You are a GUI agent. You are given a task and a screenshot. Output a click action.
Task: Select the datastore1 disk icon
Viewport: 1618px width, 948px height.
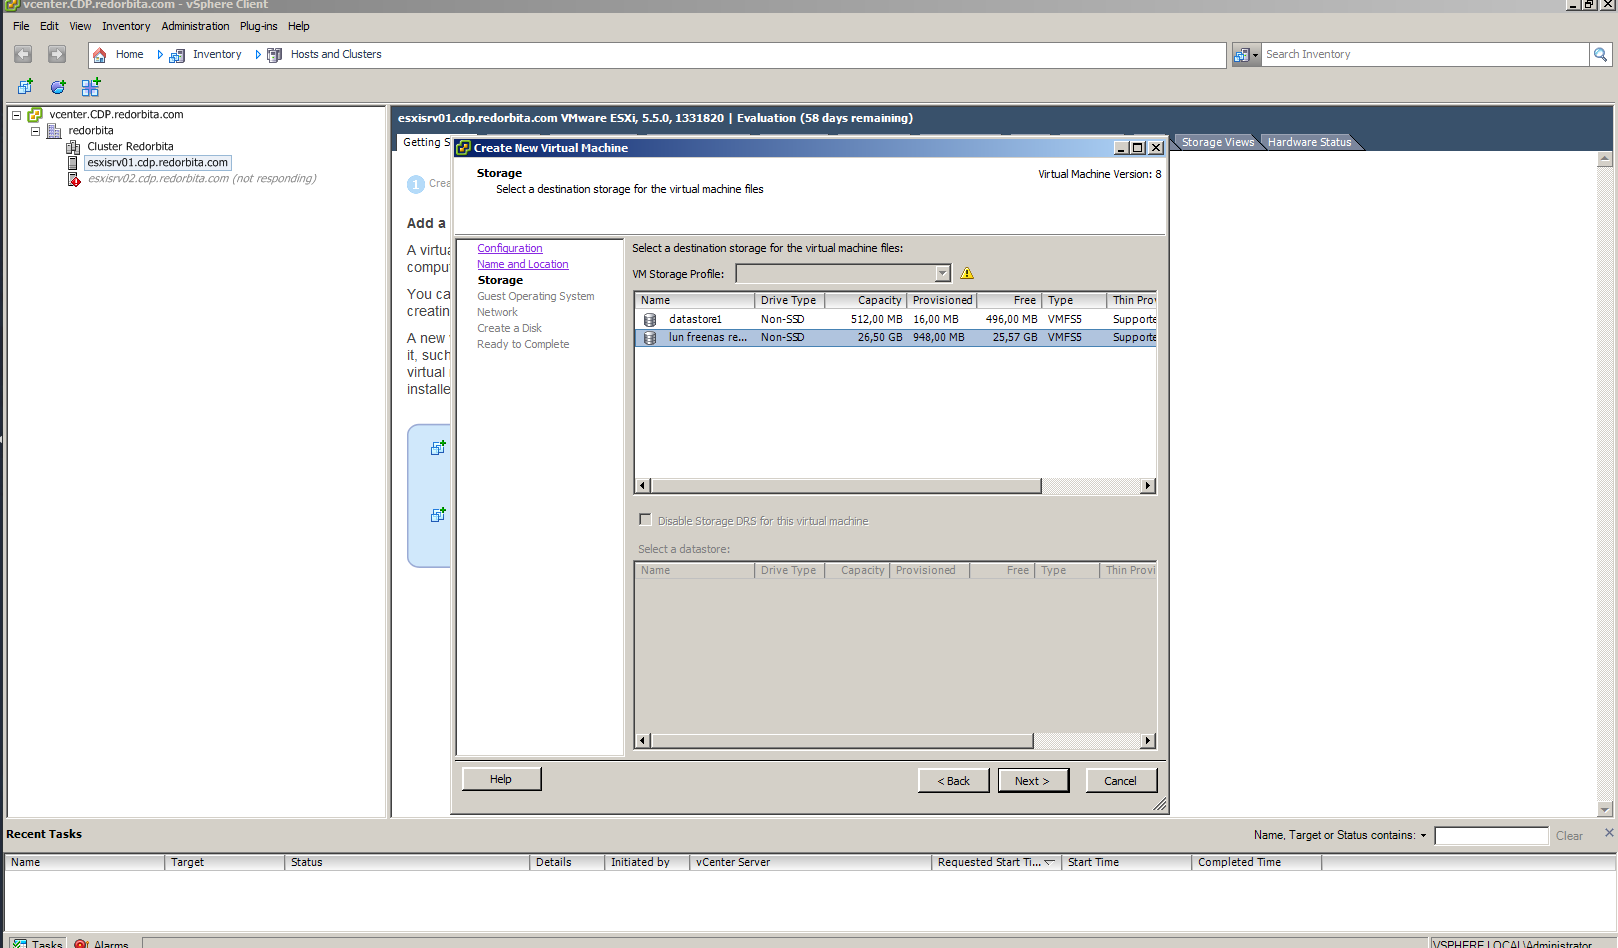650,320
